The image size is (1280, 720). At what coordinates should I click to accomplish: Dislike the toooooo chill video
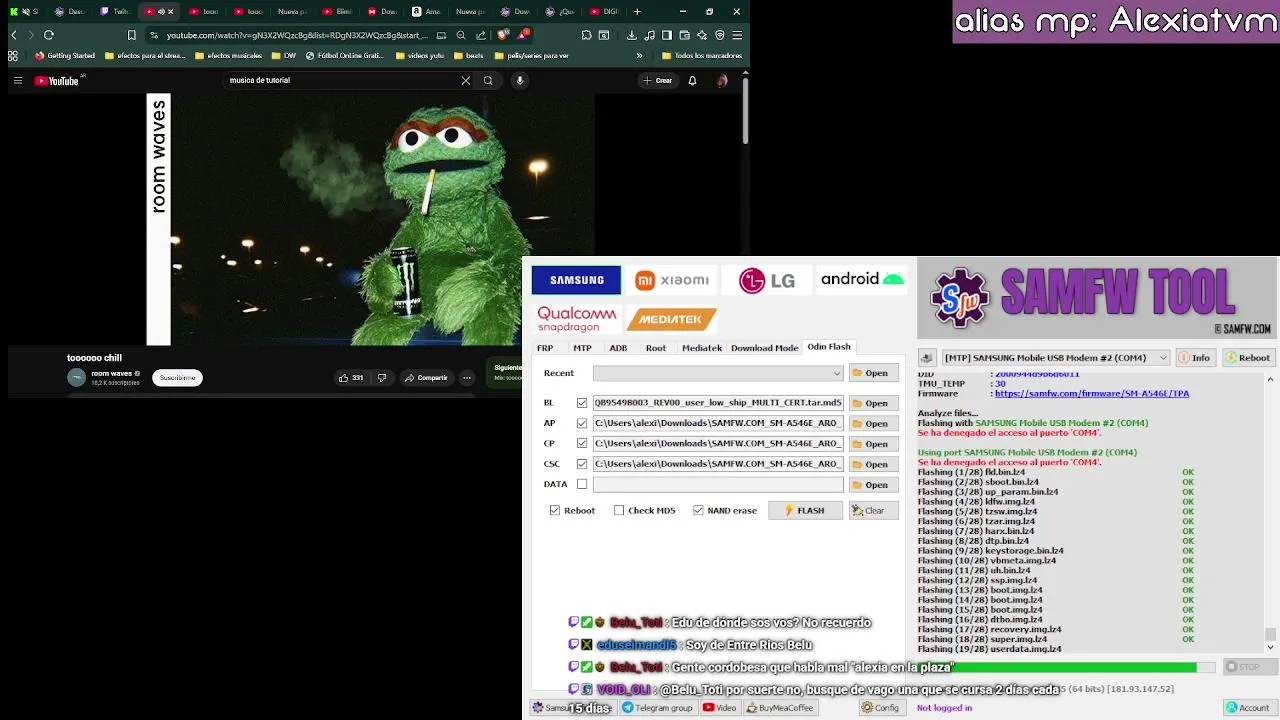(x=382, y=378)
